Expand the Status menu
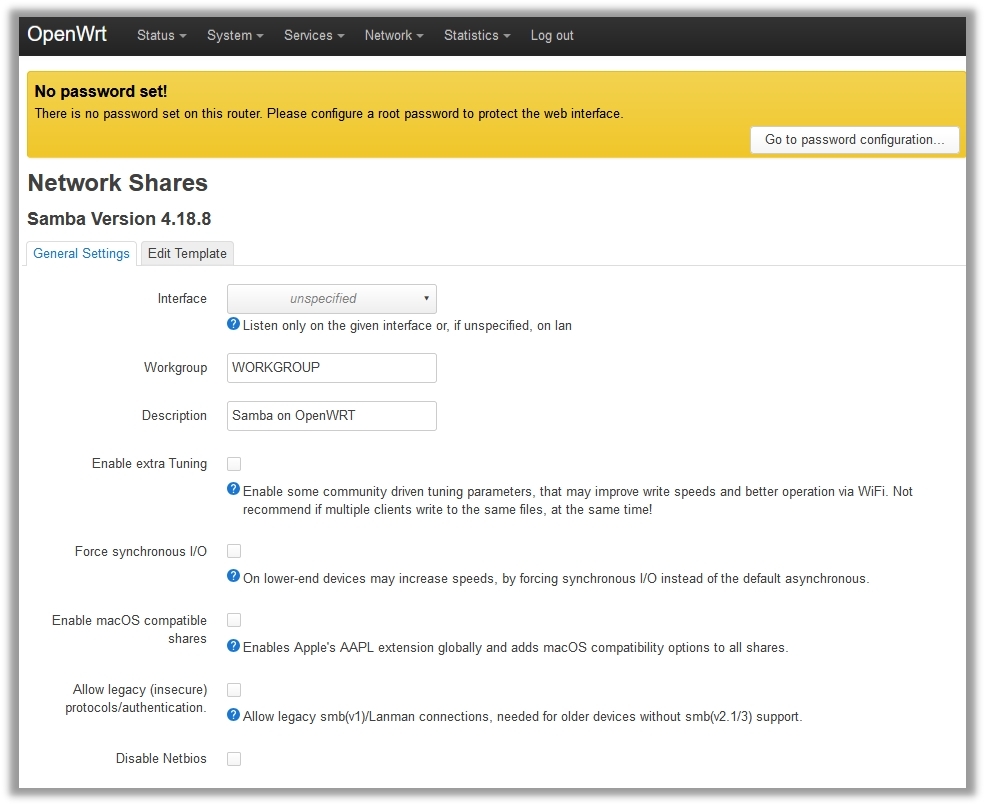Image resolution: width=986 pixels, height=806 pixels. tap(161, 35)
